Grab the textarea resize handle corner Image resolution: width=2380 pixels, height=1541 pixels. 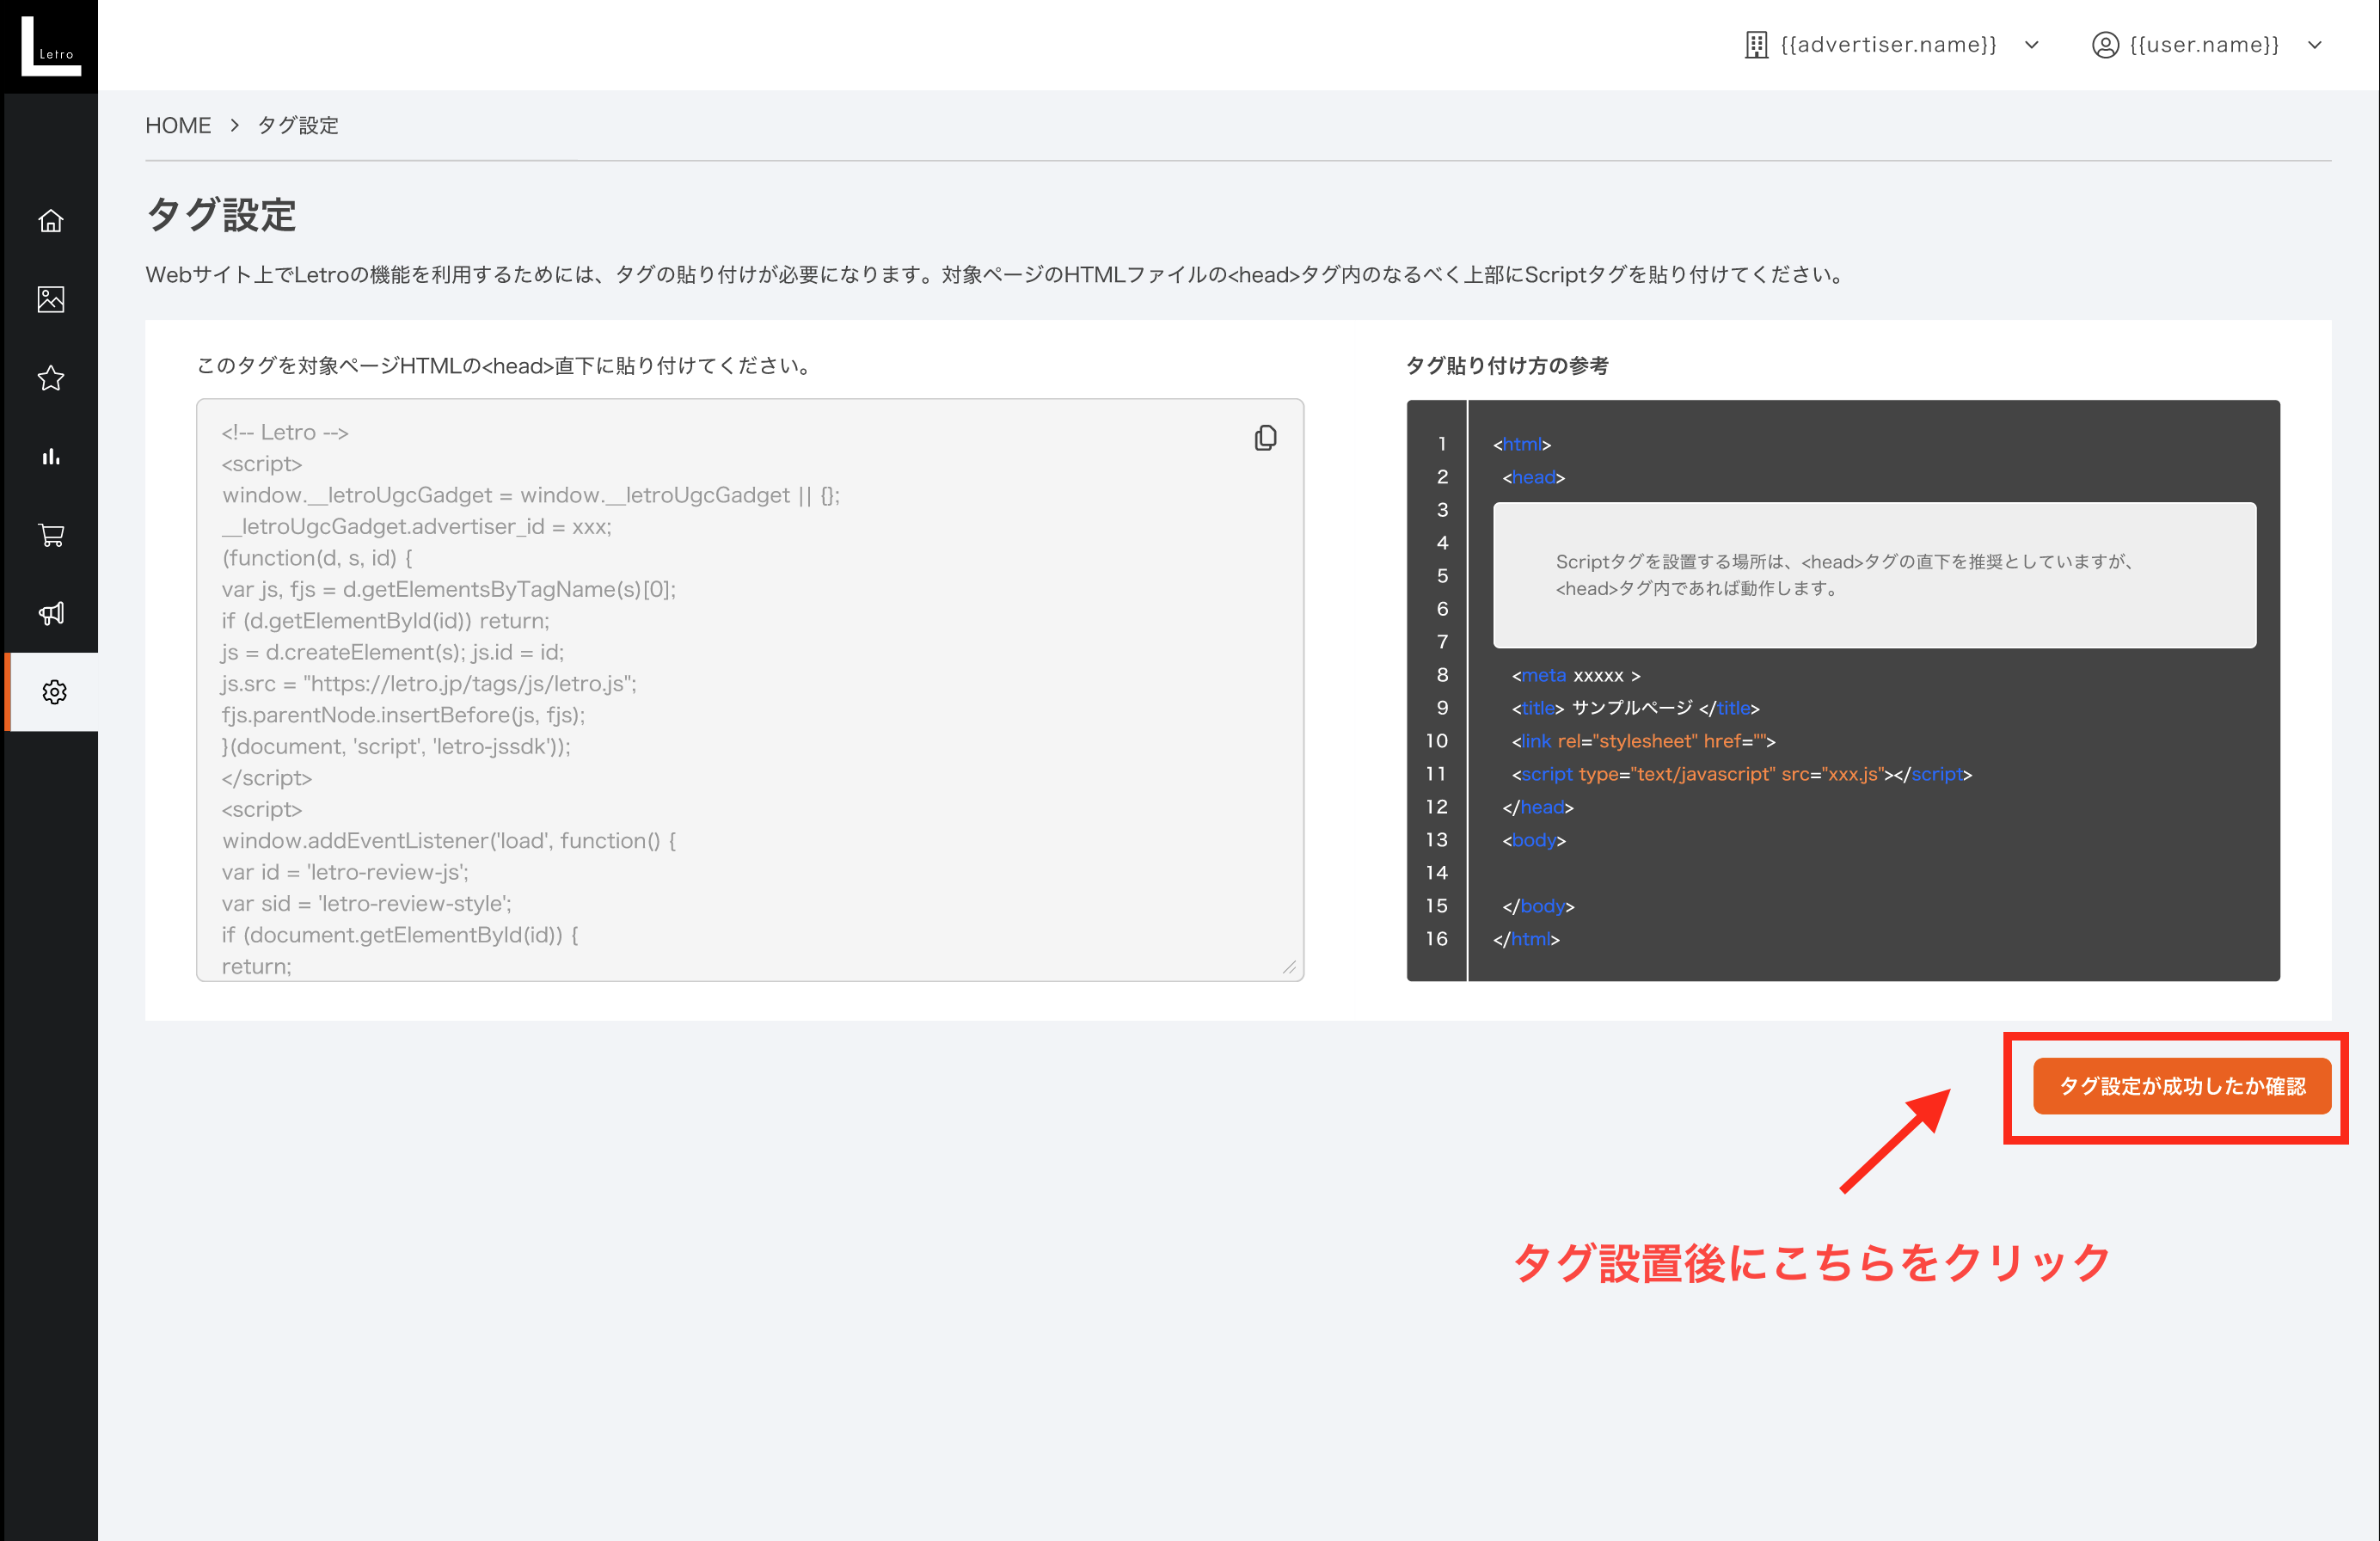click(1290, 968)
